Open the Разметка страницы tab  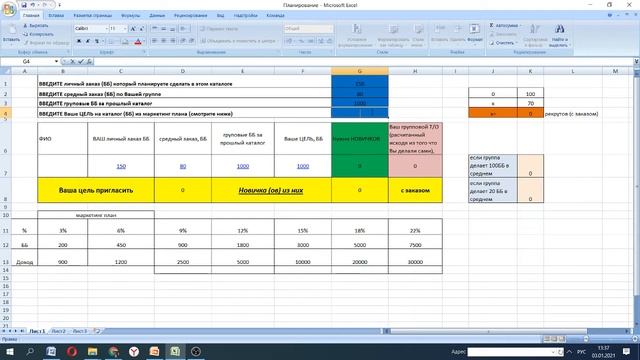[x=93, y=16]
